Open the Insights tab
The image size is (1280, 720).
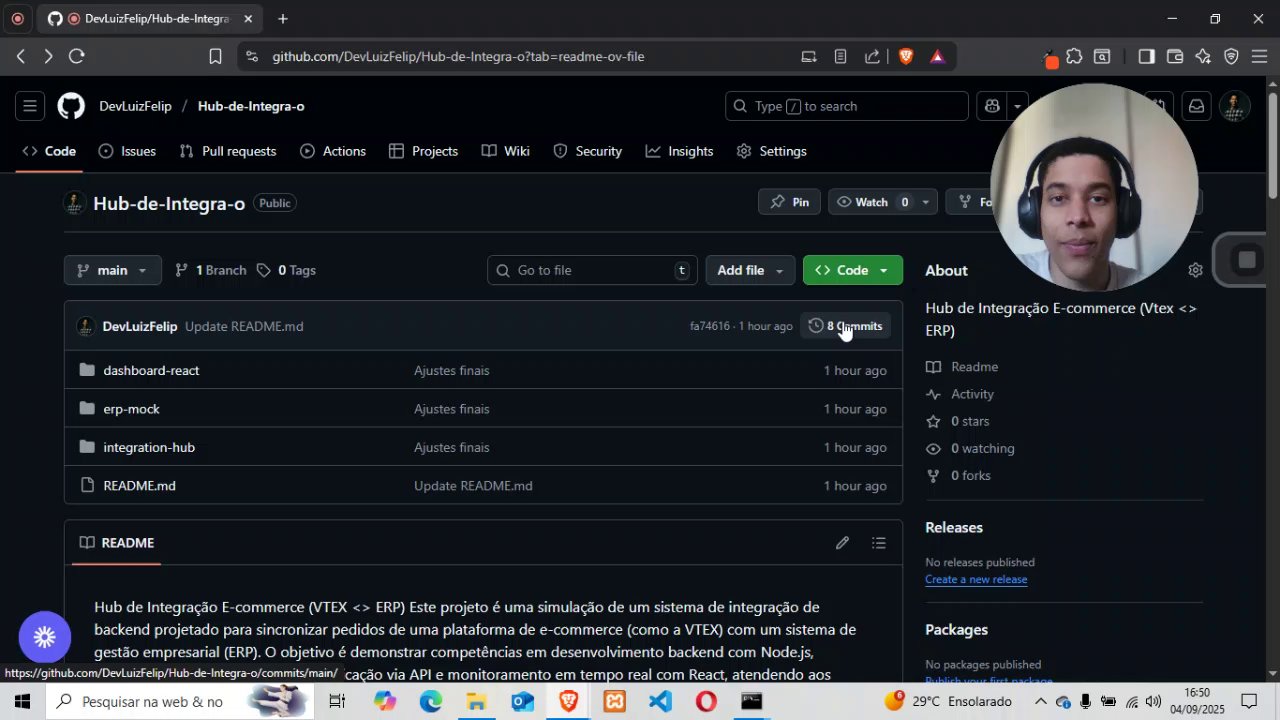[x=679, y=151]
